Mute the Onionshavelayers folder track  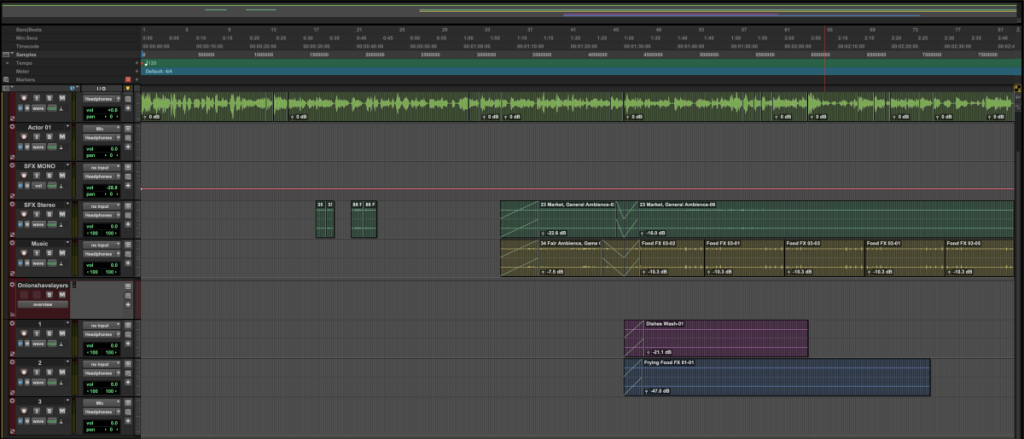[x=62, y=295]
